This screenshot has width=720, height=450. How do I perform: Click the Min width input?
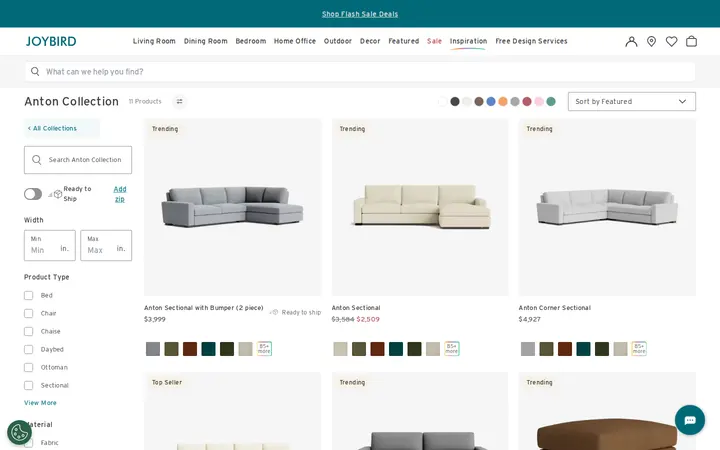coord(50,245)
